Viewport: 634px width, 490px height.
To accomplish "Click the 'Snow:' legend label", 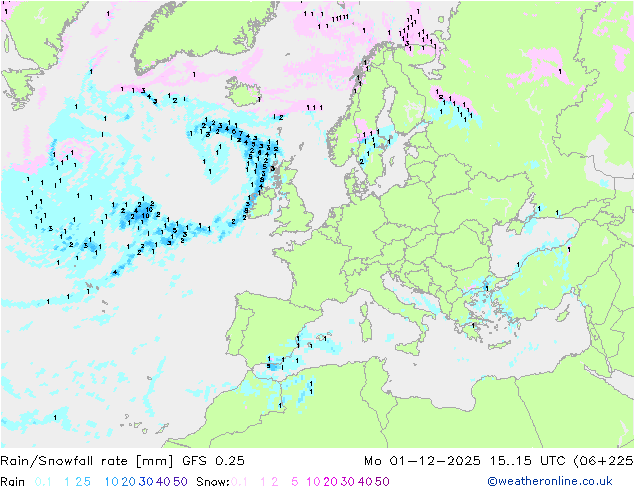I will 213,482.
